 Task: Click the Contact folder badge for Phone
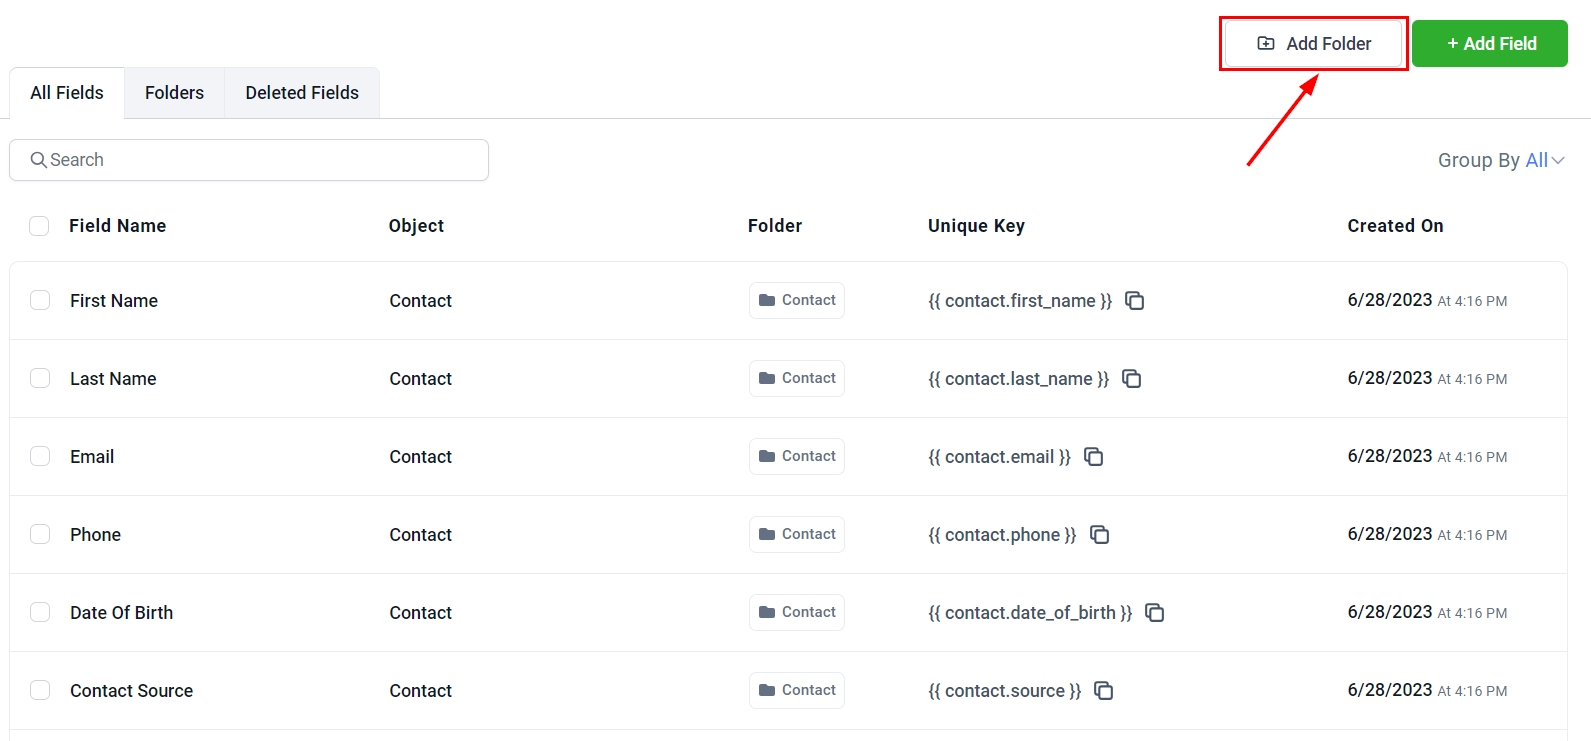point(797,535)
